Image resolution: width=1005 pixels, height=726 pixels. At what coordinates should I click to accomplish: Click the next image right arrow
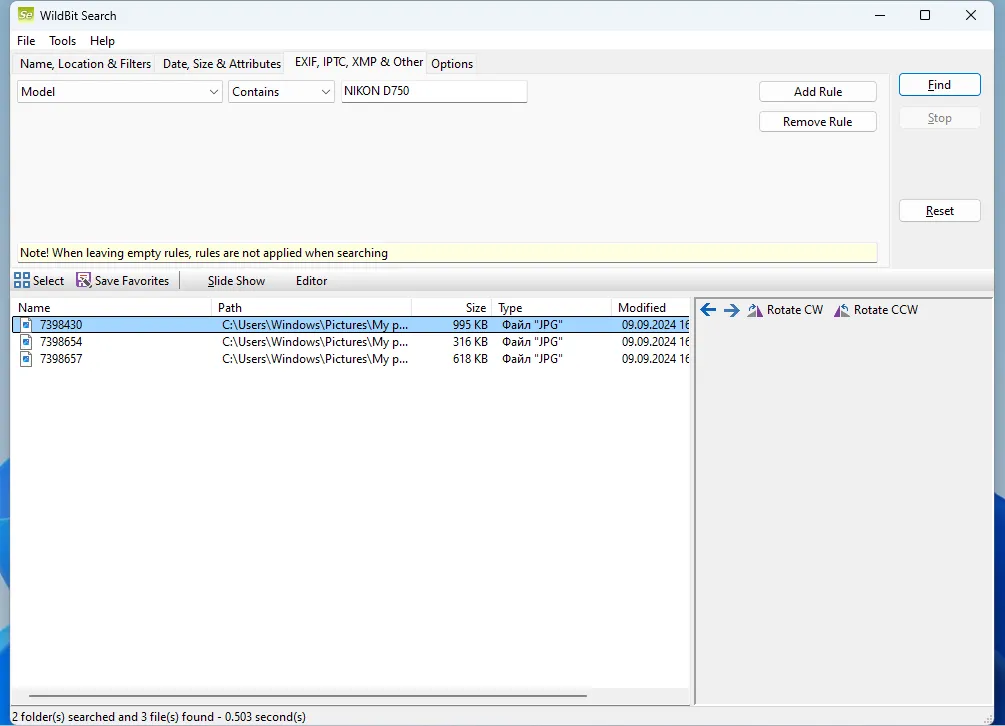pyautogui.click(x=731, y=310)
